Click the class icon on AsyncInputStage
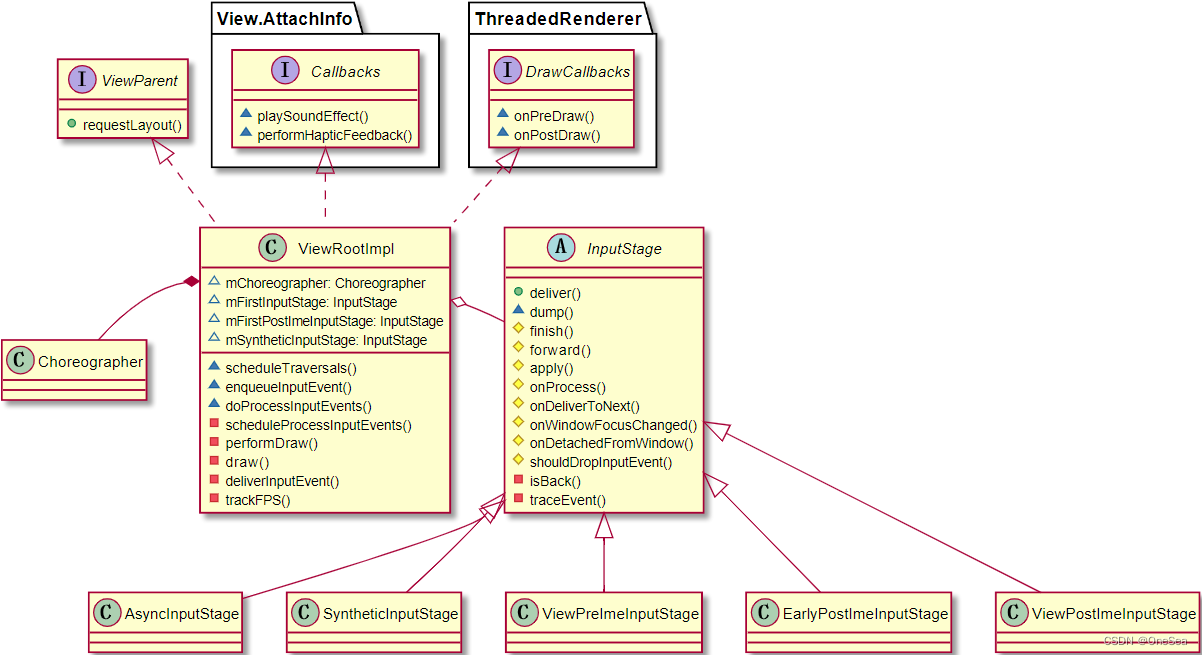 (106, 613)
